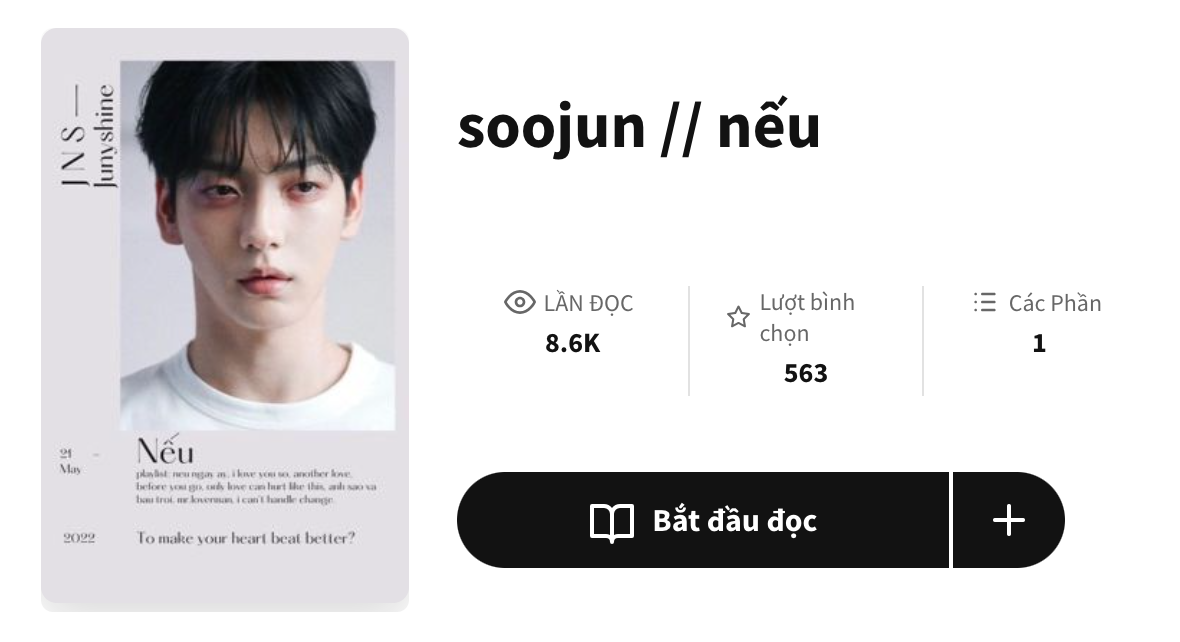Click the list icon beside Các Phần
The image size is (1180, 642).
coord(984,303)
